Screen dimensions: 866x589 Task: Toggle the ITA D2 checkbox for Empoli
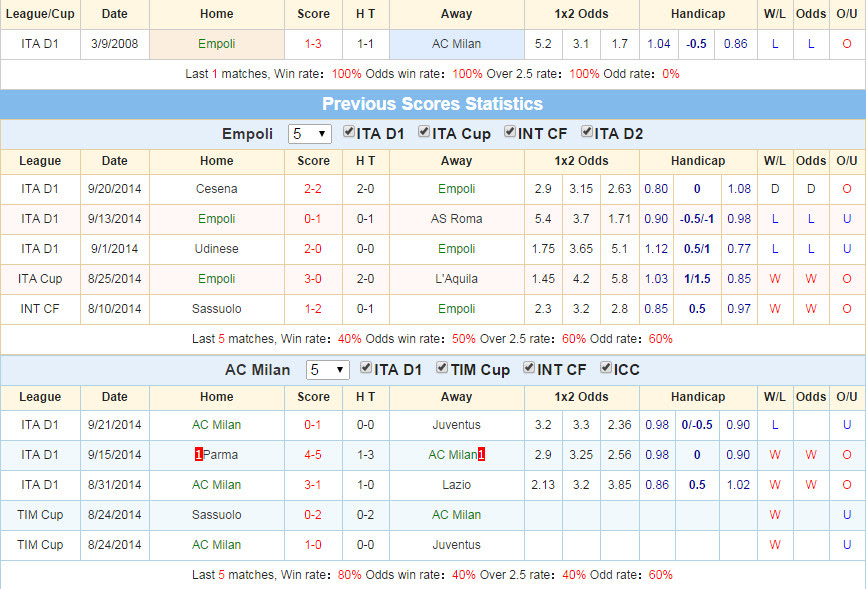[587, 132]
